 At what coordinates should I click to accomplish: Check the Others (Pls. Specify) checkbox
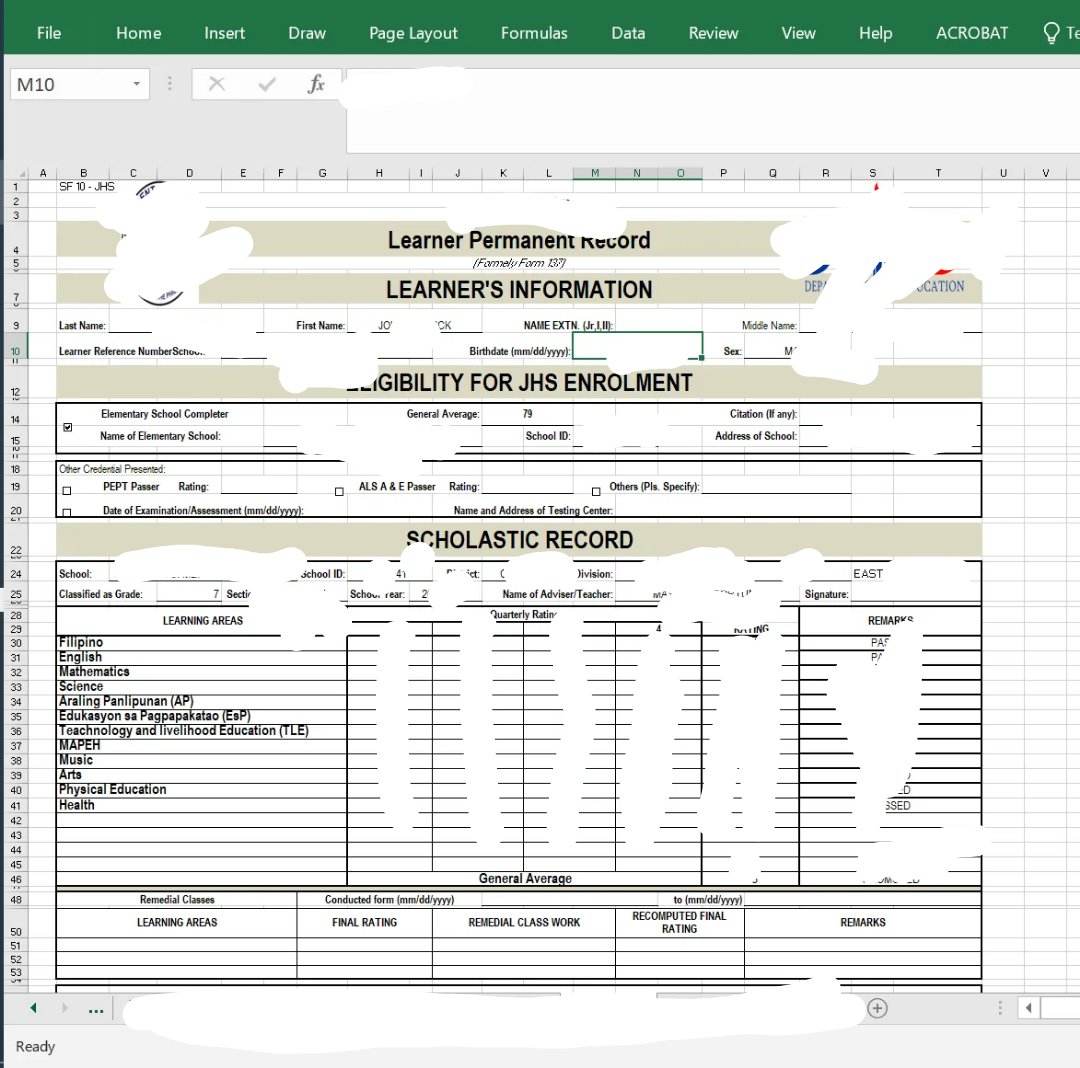pyautogui.click(x=596, y=492)
